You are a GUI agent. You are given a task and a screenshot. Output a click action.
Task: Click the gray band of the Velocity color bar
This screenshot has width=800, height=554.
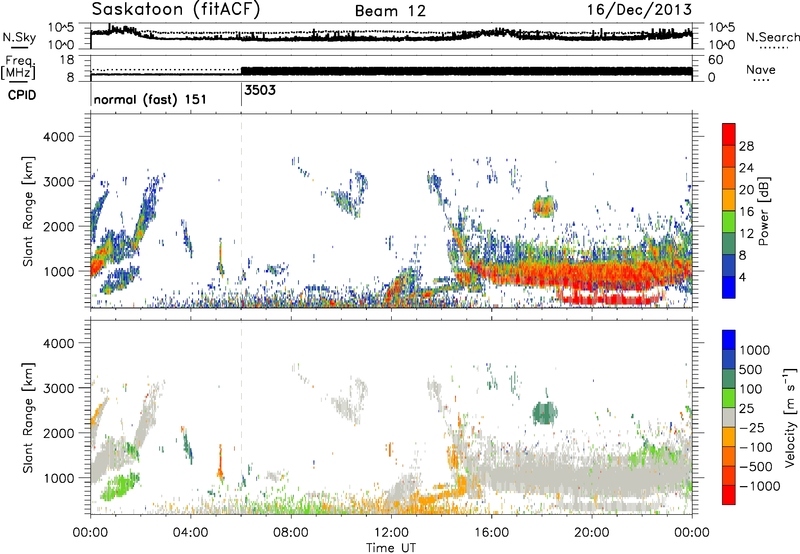[729, 418]
